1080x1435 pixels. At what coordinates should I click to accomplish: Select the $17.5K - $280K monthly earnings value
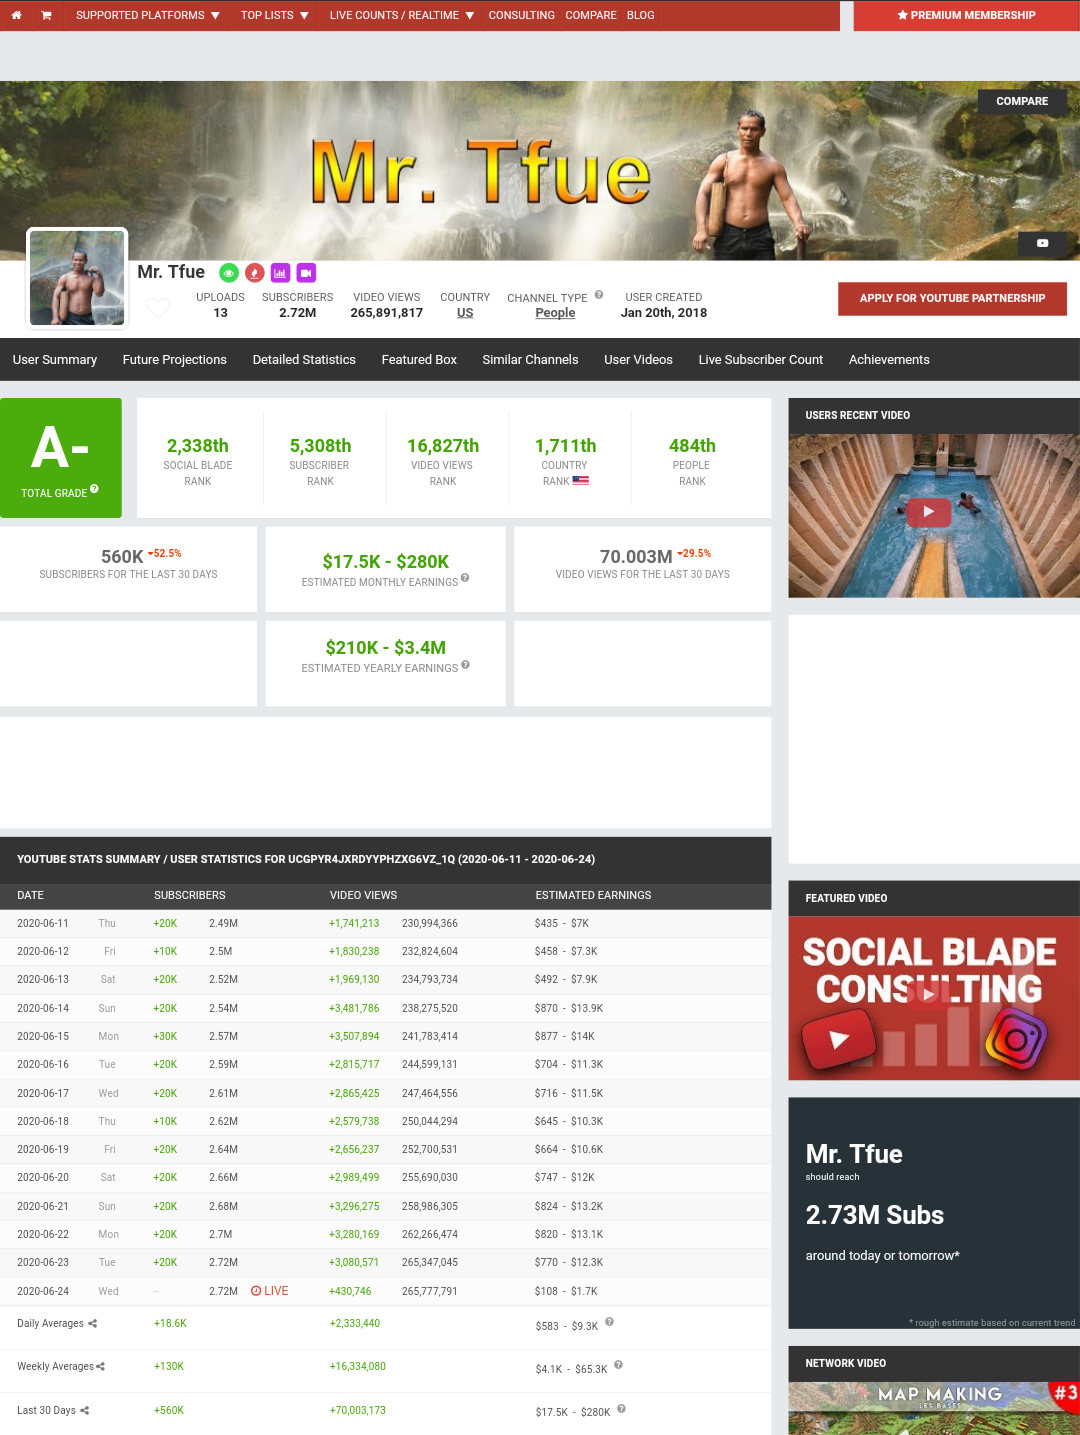(x=386, y=562)
